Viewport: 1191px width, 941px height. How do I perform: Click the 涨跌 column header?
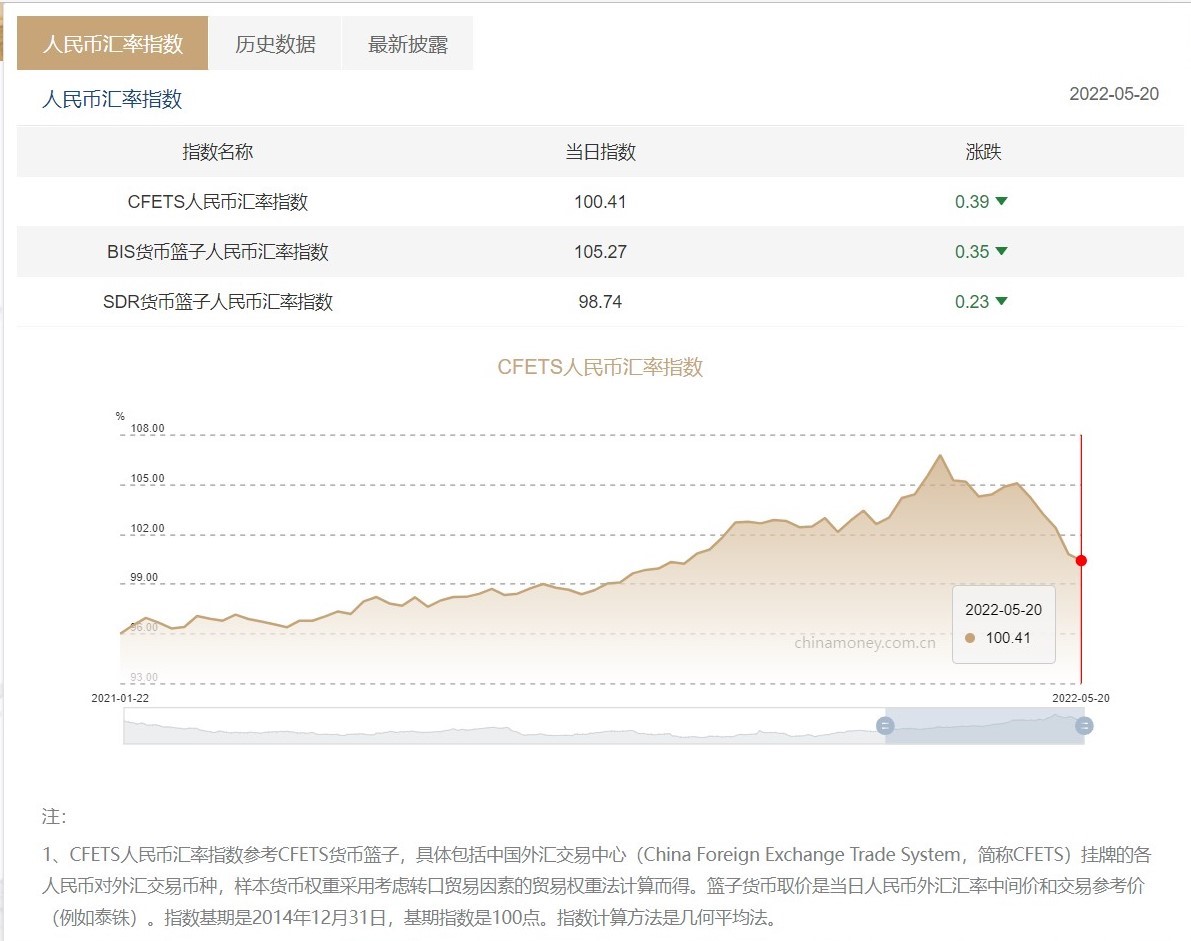(983, 152)
